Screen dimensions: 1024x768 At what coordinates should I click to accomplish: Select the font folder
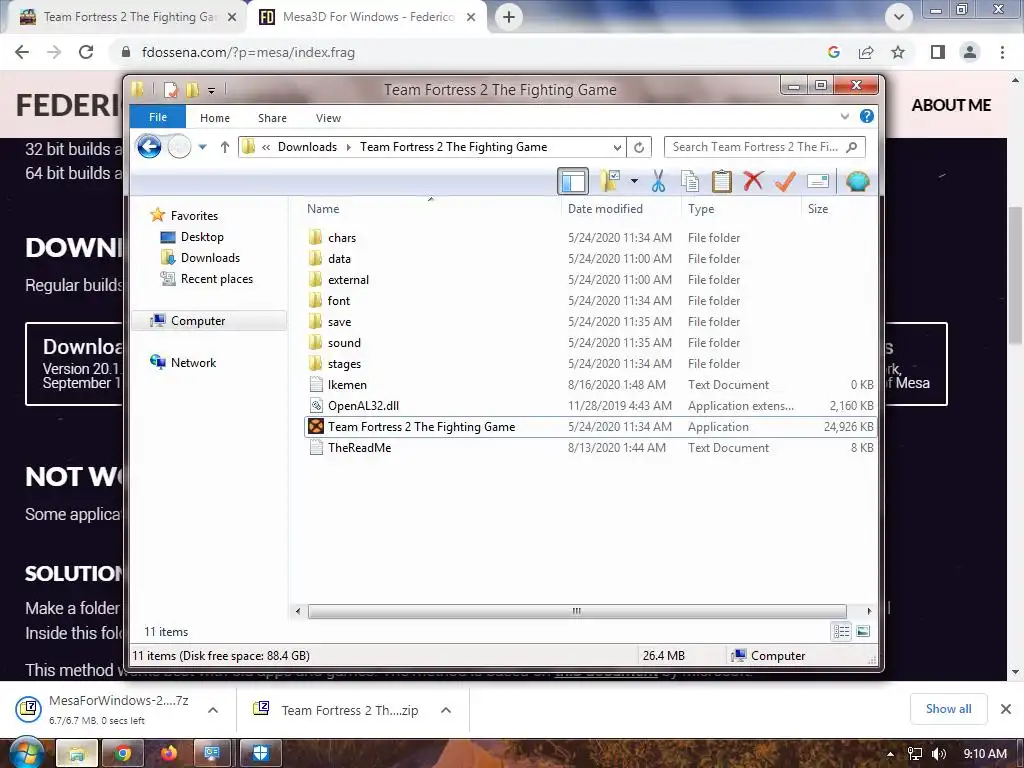tap(590, 300)
